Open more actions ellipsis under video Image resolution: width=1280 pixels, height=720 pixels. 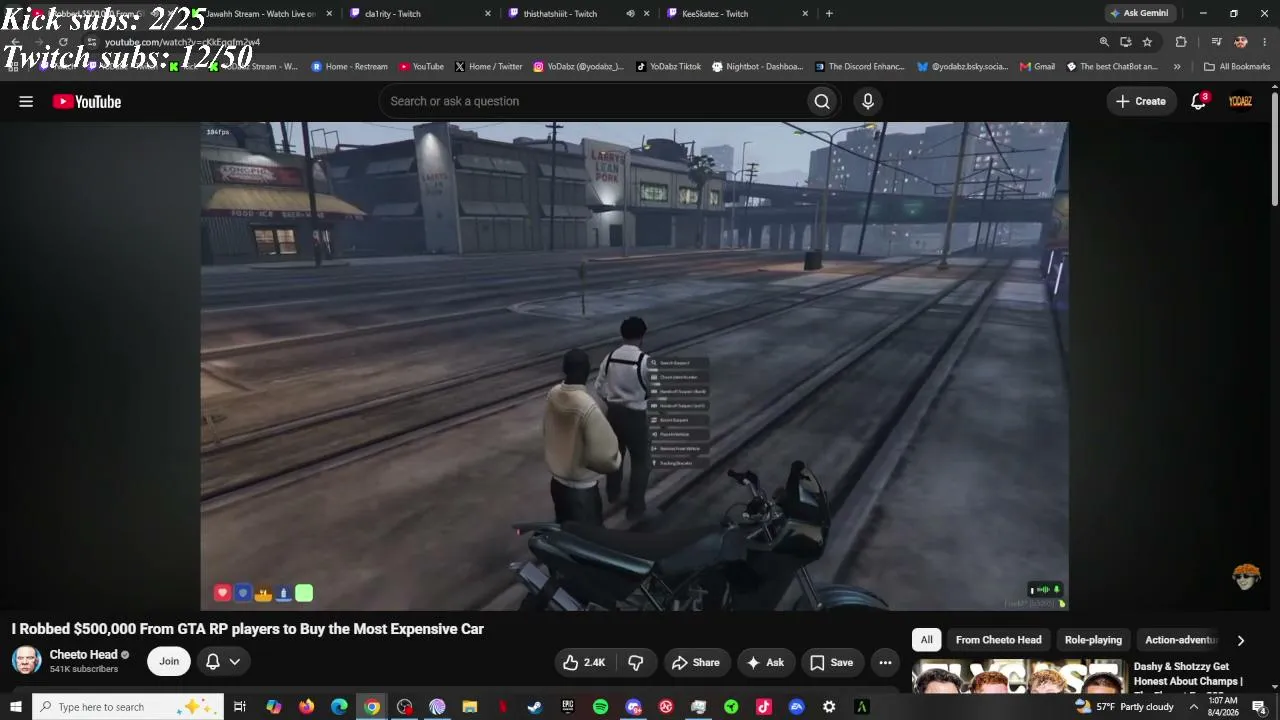[885, 662]
